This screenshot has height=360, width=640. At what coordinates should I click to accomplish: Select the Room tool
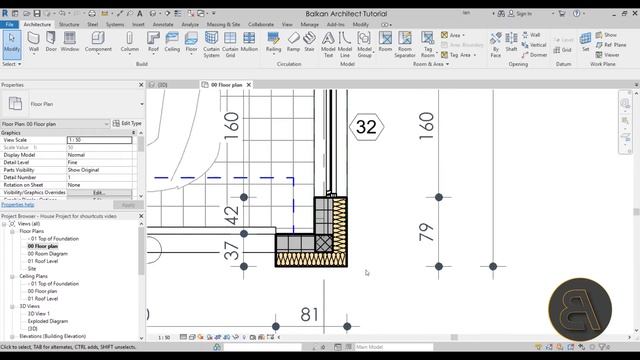[x=385, y=42]
